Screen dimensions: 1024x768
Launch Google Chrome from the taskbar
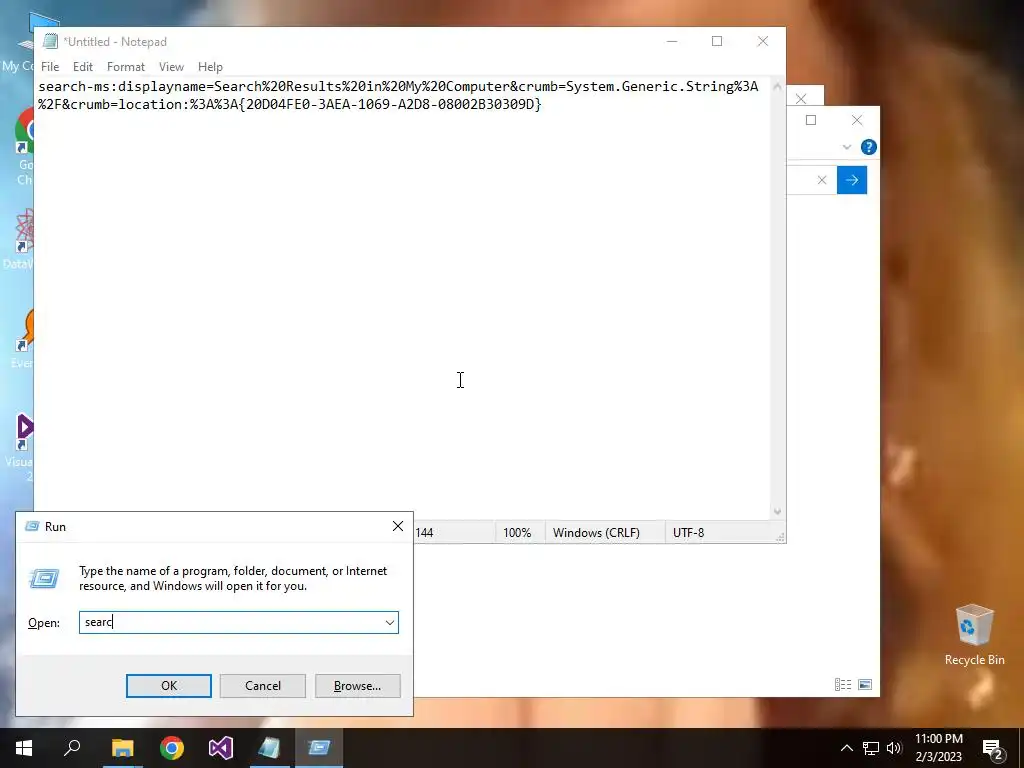coord(172,748)
